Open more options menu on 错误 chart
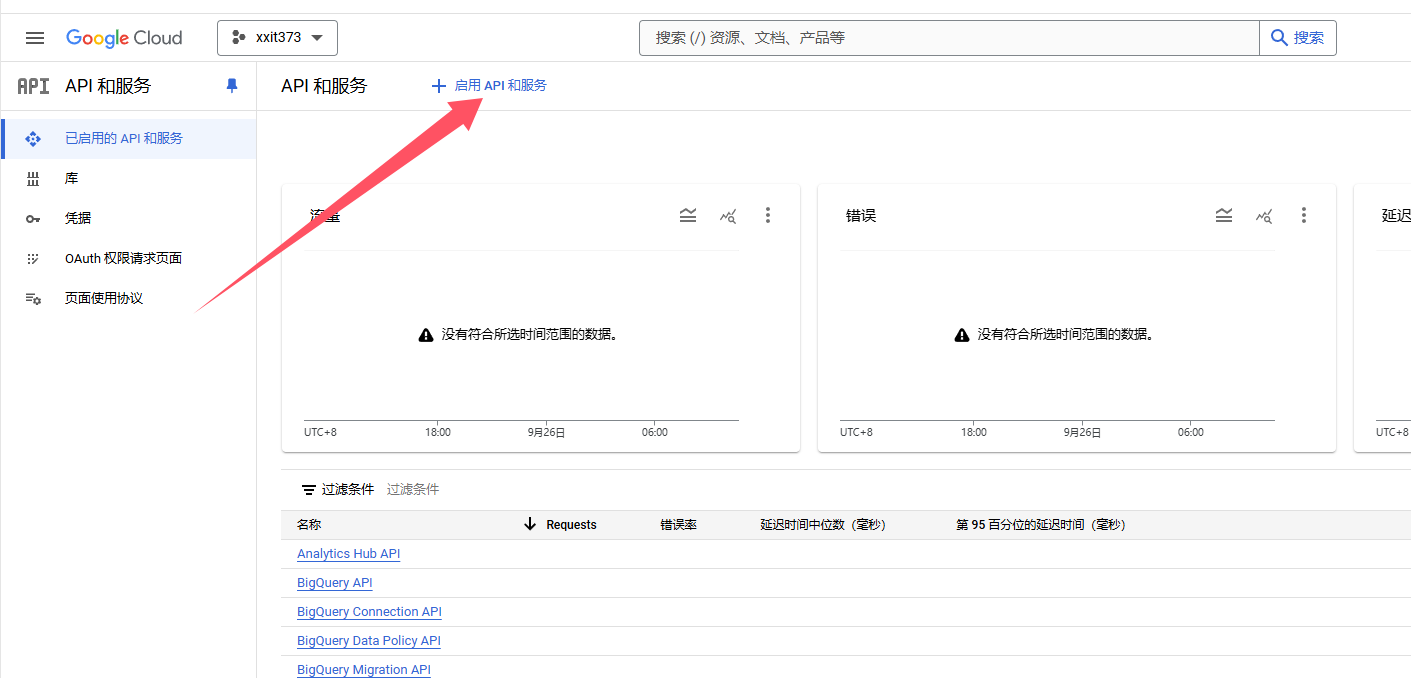The height and width of the screenshot is (678, 1411). point(1304,215)
